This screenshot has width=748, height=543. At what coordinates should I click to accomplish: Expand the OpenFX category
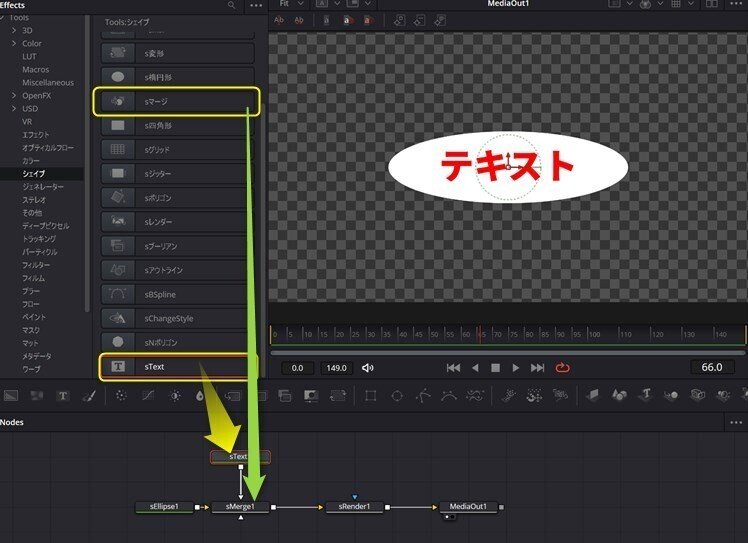pyautogui.click(x=14, y=95)
